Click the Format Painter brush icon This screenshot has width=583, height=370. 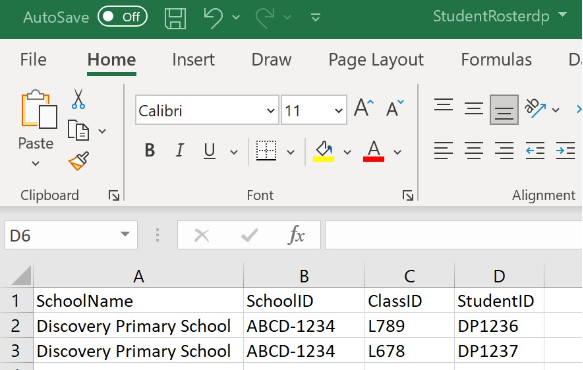click(79, 161)
